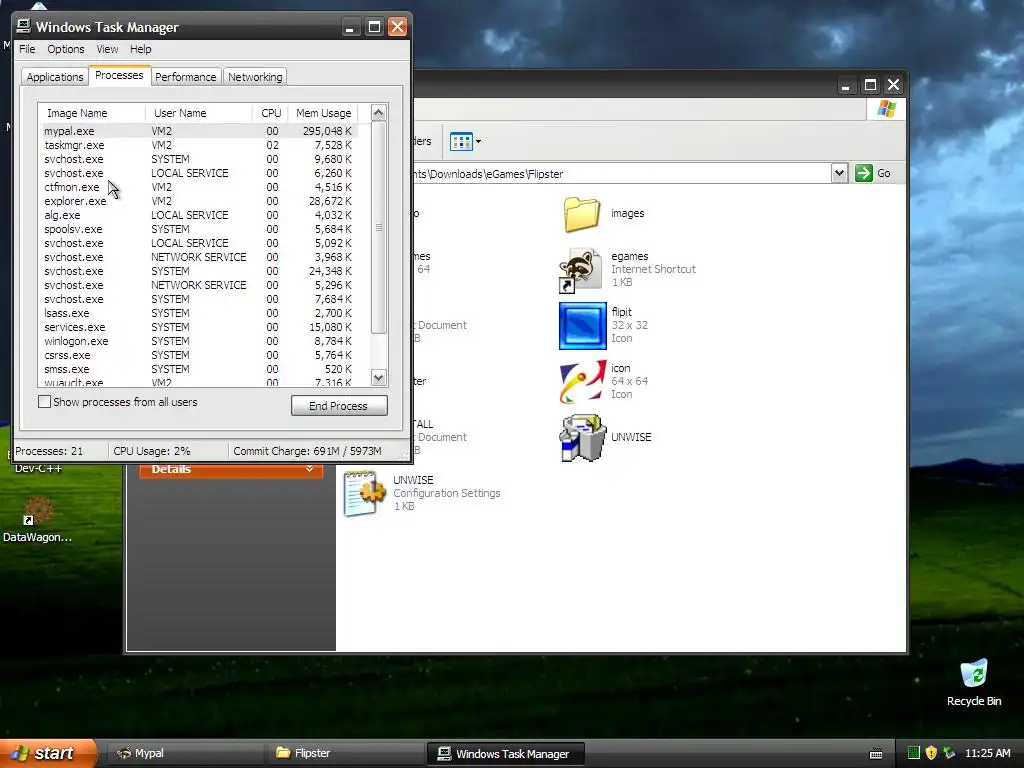Select the winlogon.exe process row
Image resolution: width=1024 pixels, height=768 pixels.
[199, 341]
